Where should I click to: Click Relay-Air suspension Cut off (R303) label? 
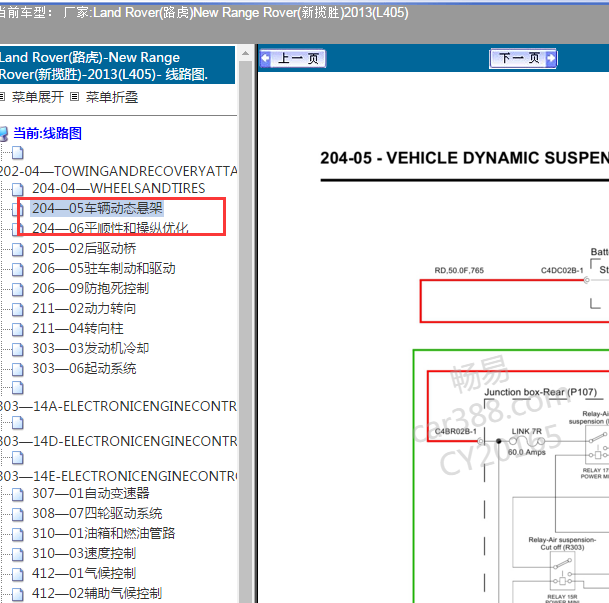(562, 543)
